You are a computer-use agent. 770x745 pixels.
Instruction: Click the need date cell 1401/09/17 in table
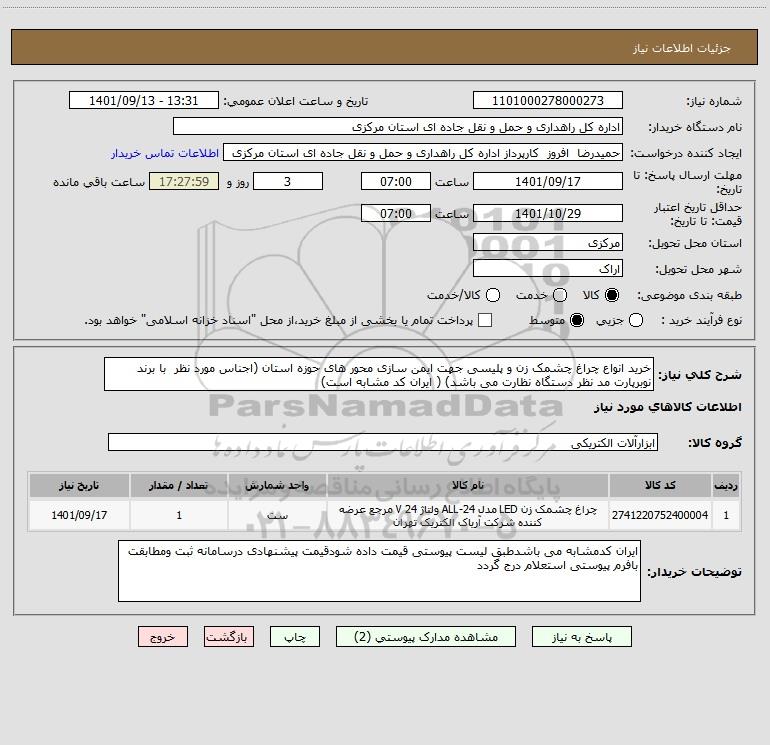79,515
